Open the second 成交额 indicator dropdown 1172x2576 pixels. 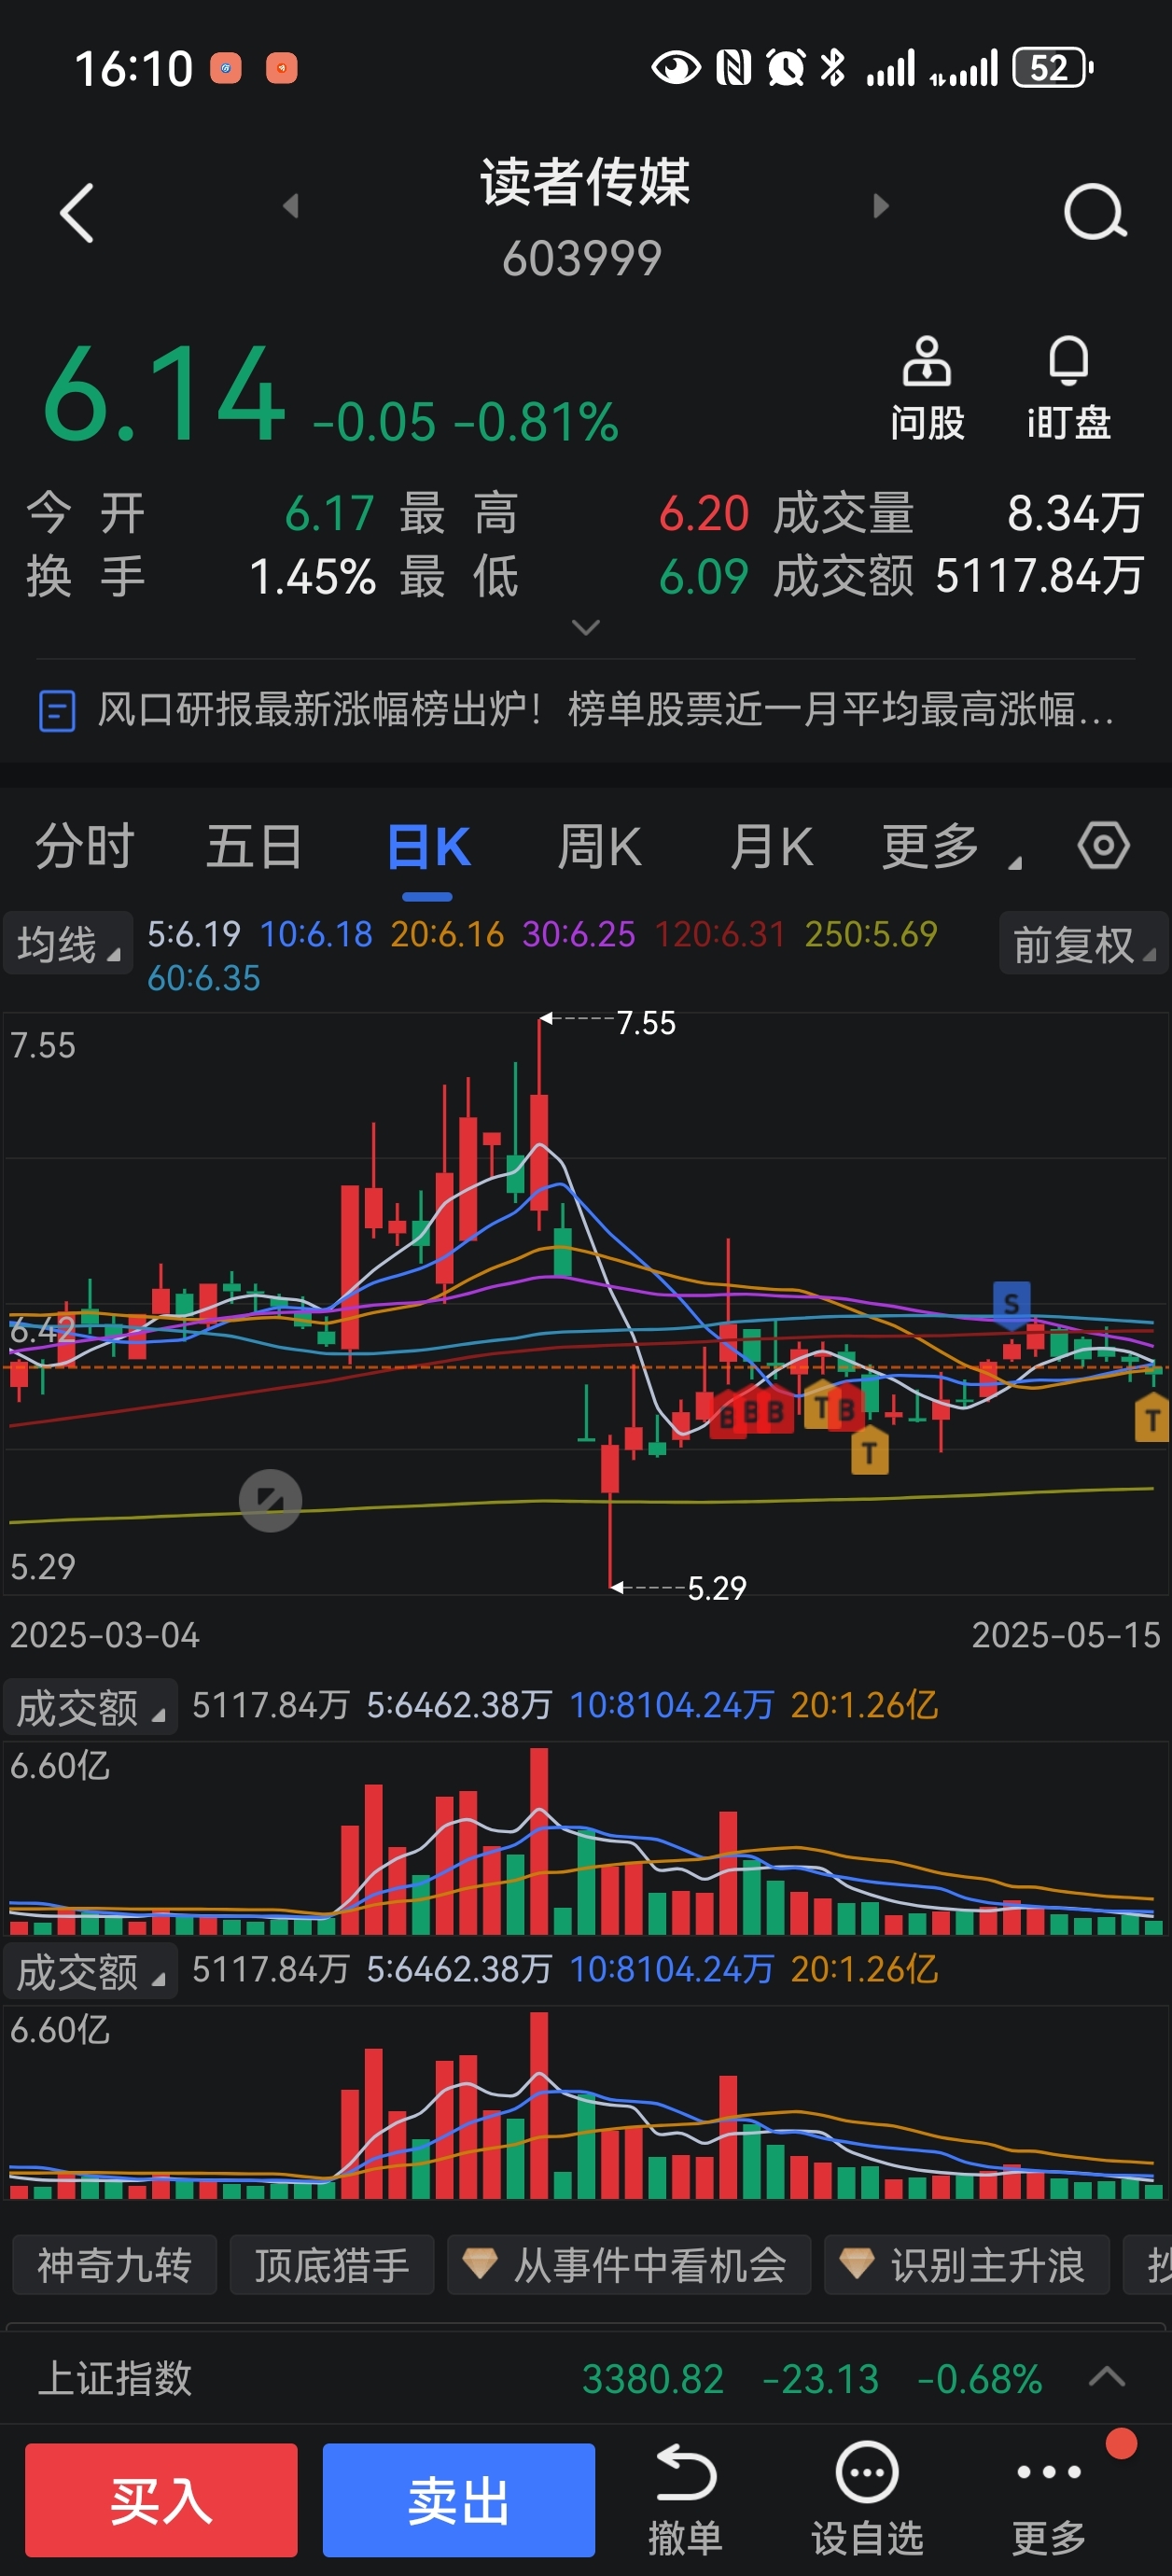tap(90, 1972)
